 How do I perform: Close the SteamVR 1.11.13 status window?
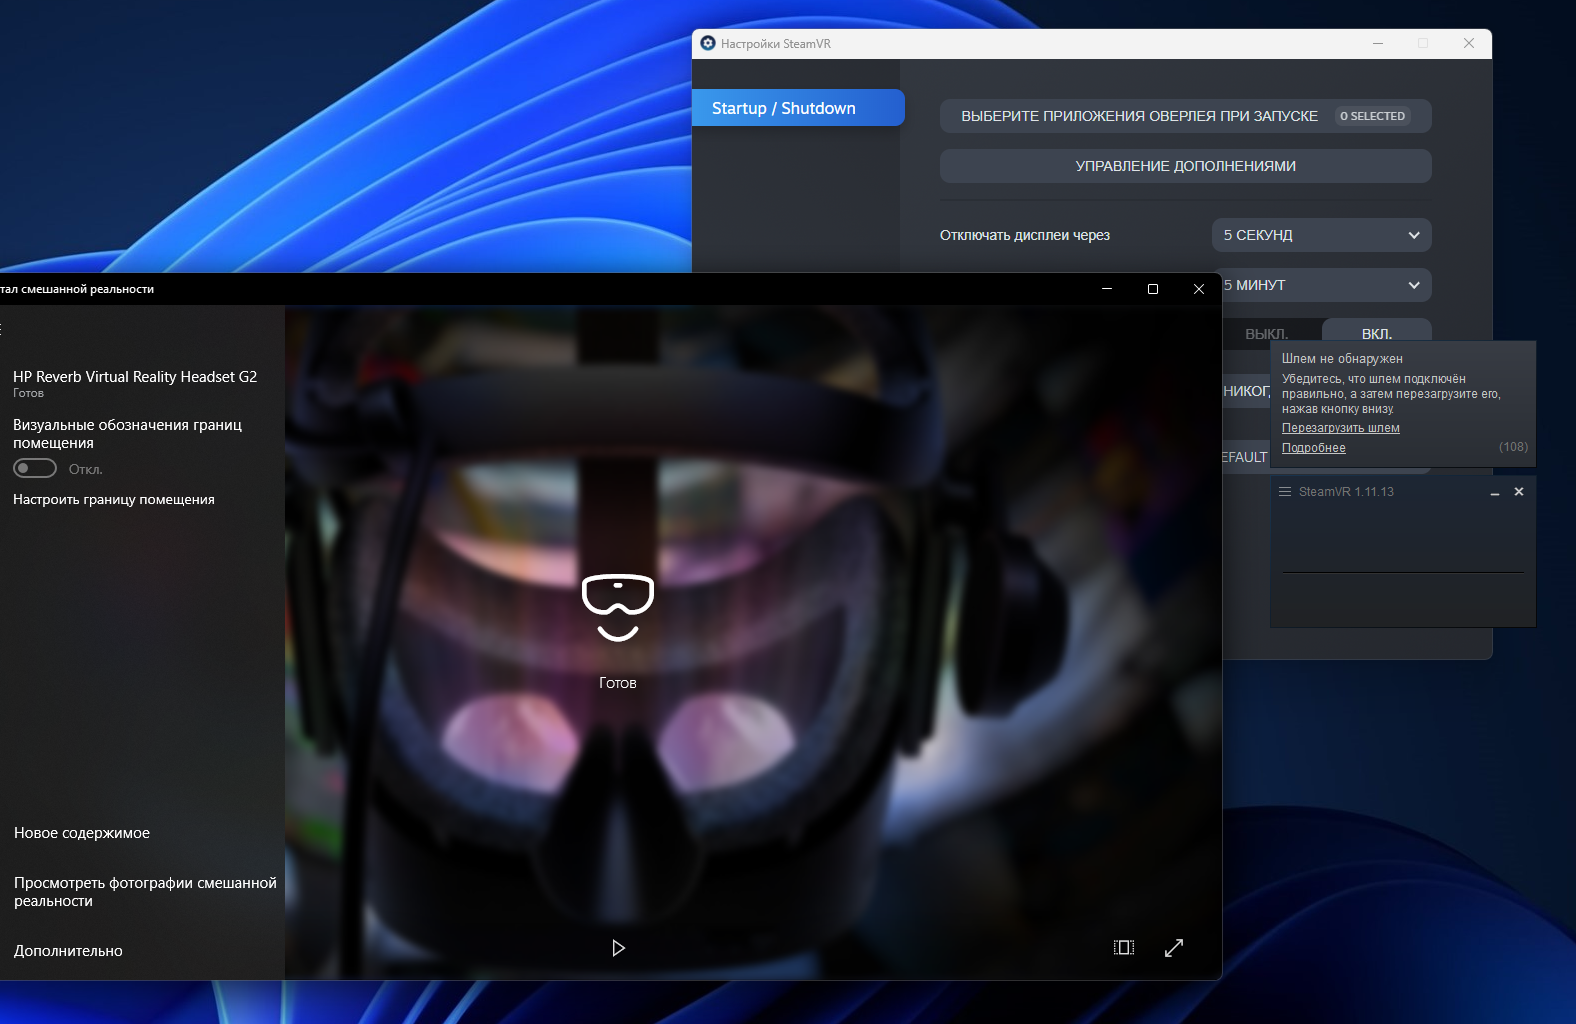[1519, 491]
